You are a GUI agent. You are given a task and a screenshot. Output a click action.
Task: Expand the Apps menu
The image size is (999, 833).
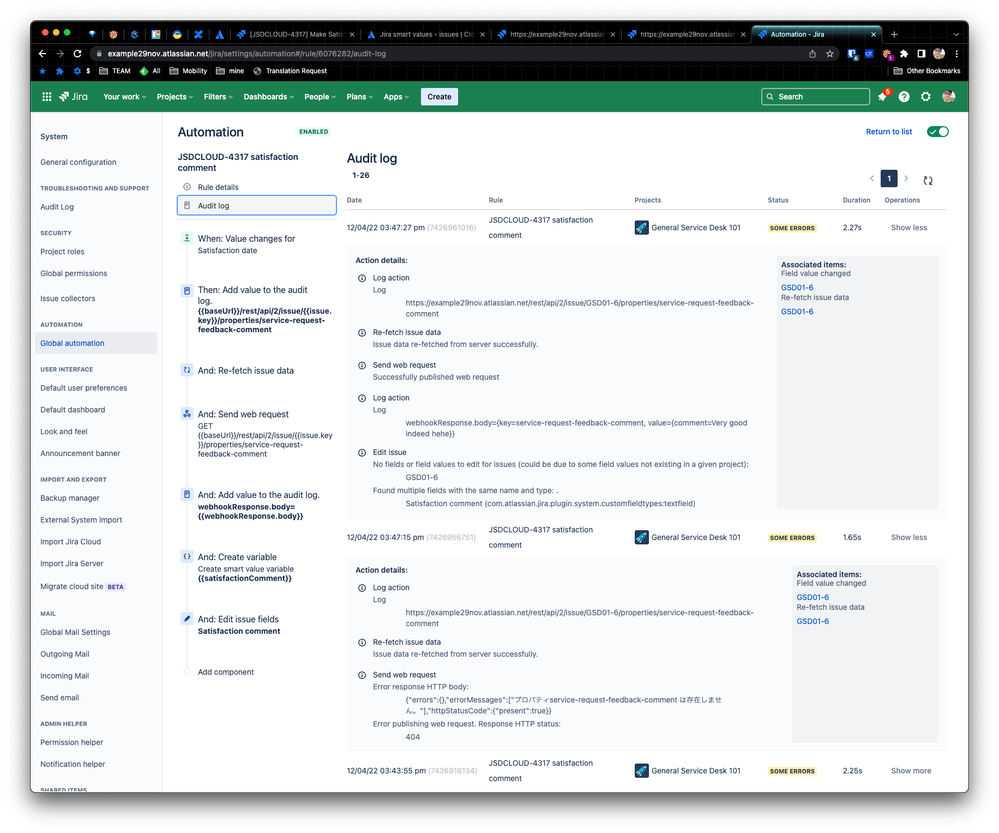pos(396,97)
